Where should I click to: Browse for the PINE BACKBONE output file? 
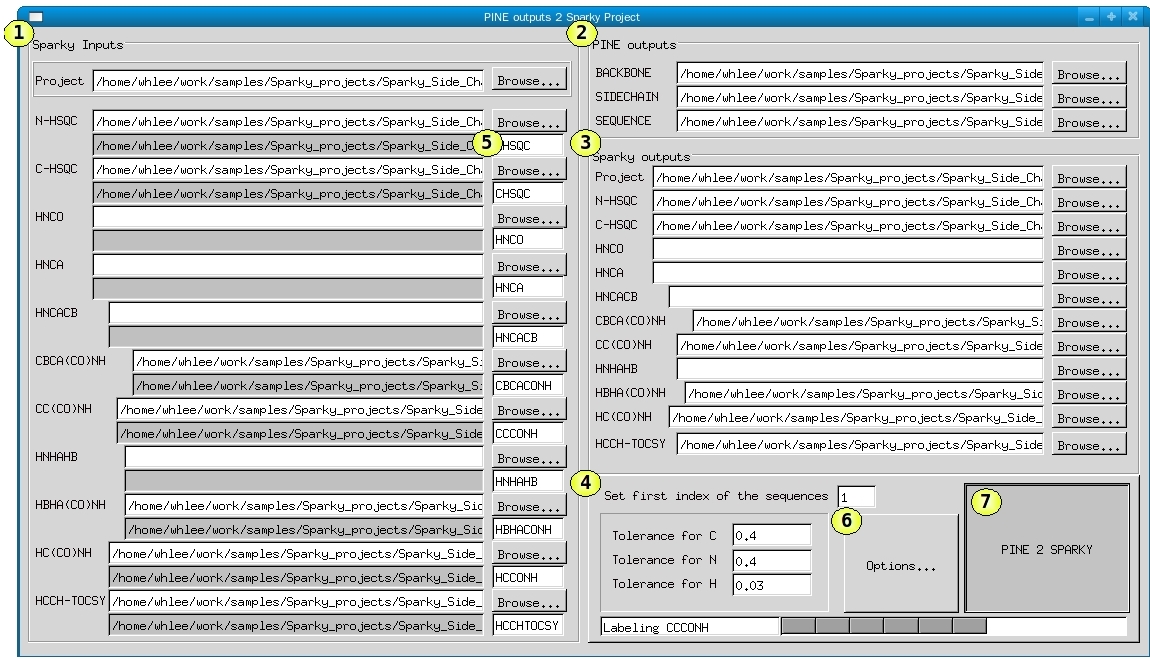coord(1089,74)
